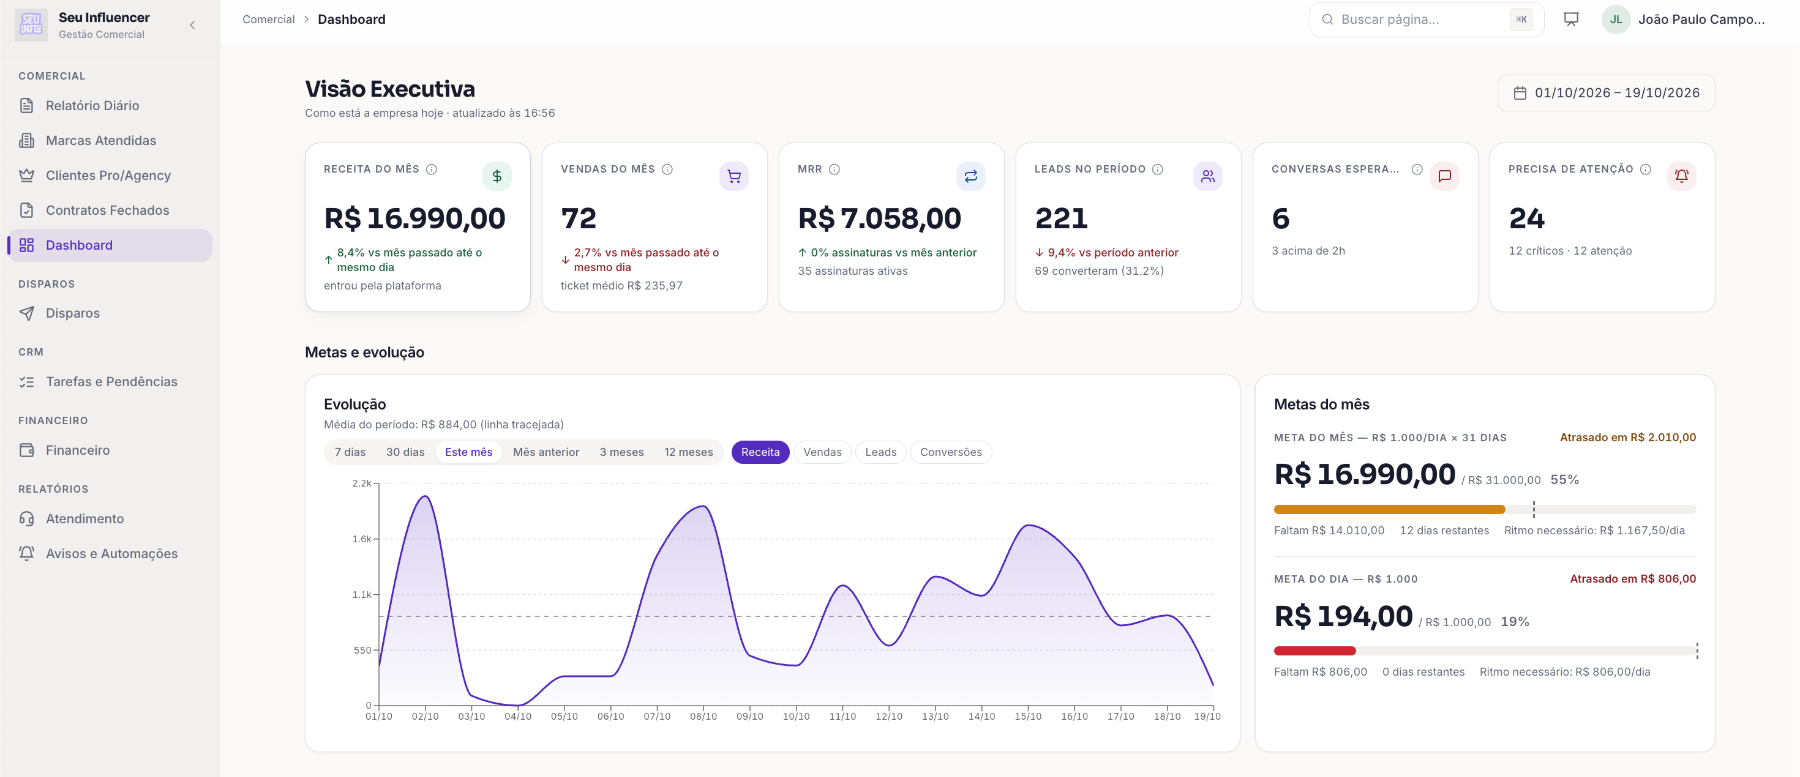1800x777 pixels.
Task: Open Relatório Diário in the sidebar
Action: [x=110, y=105]
